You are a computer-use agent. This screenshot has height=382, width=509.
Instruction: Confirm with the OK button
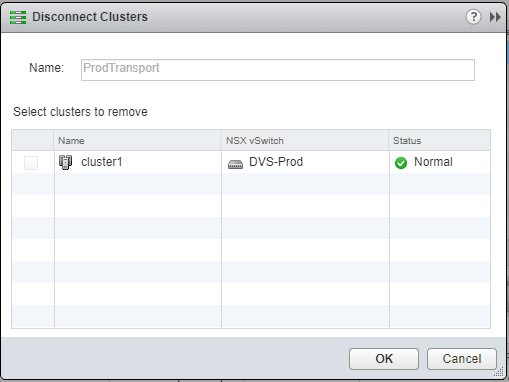pyautogui.click(x=384, y=359)
